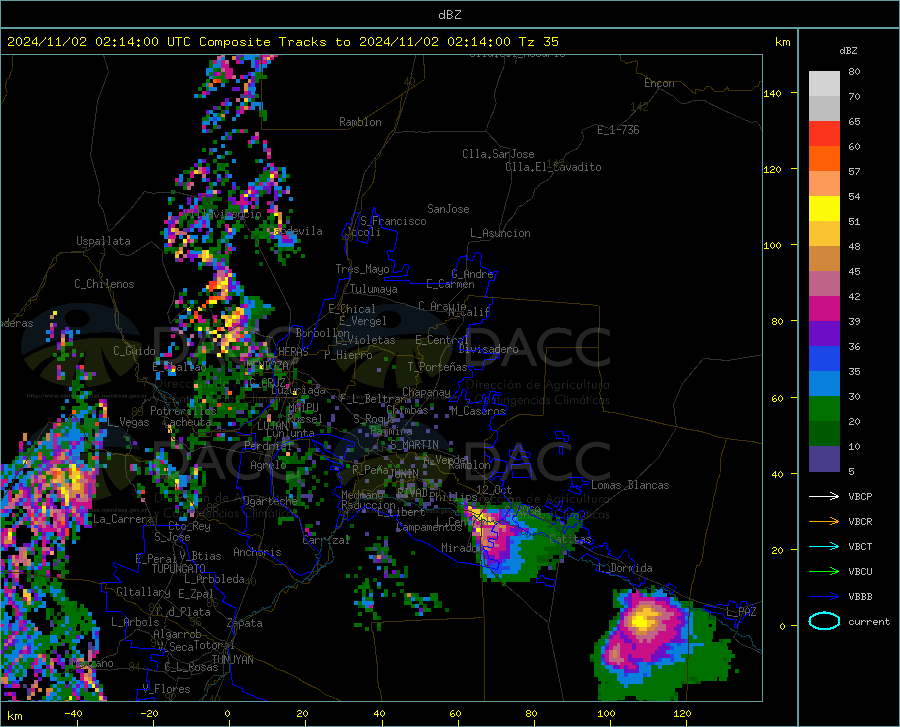Click the S_MARTIN map label
Viewport: 900px width, 727px height.
coord(414,444)
